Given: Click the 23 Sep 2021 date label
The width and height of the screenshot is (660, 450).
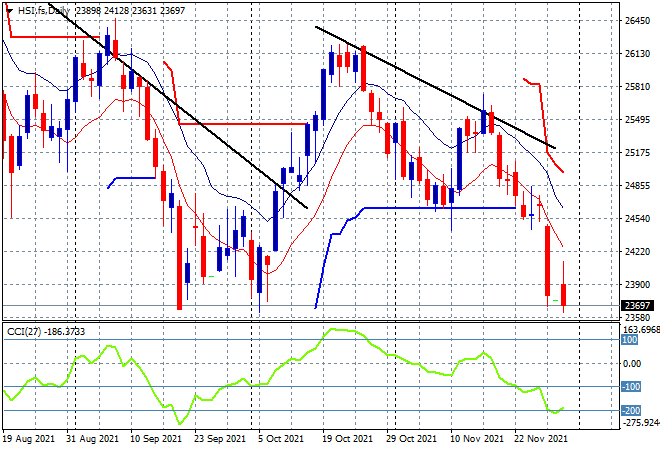Looking at the screenshot, I should [220, 439].
